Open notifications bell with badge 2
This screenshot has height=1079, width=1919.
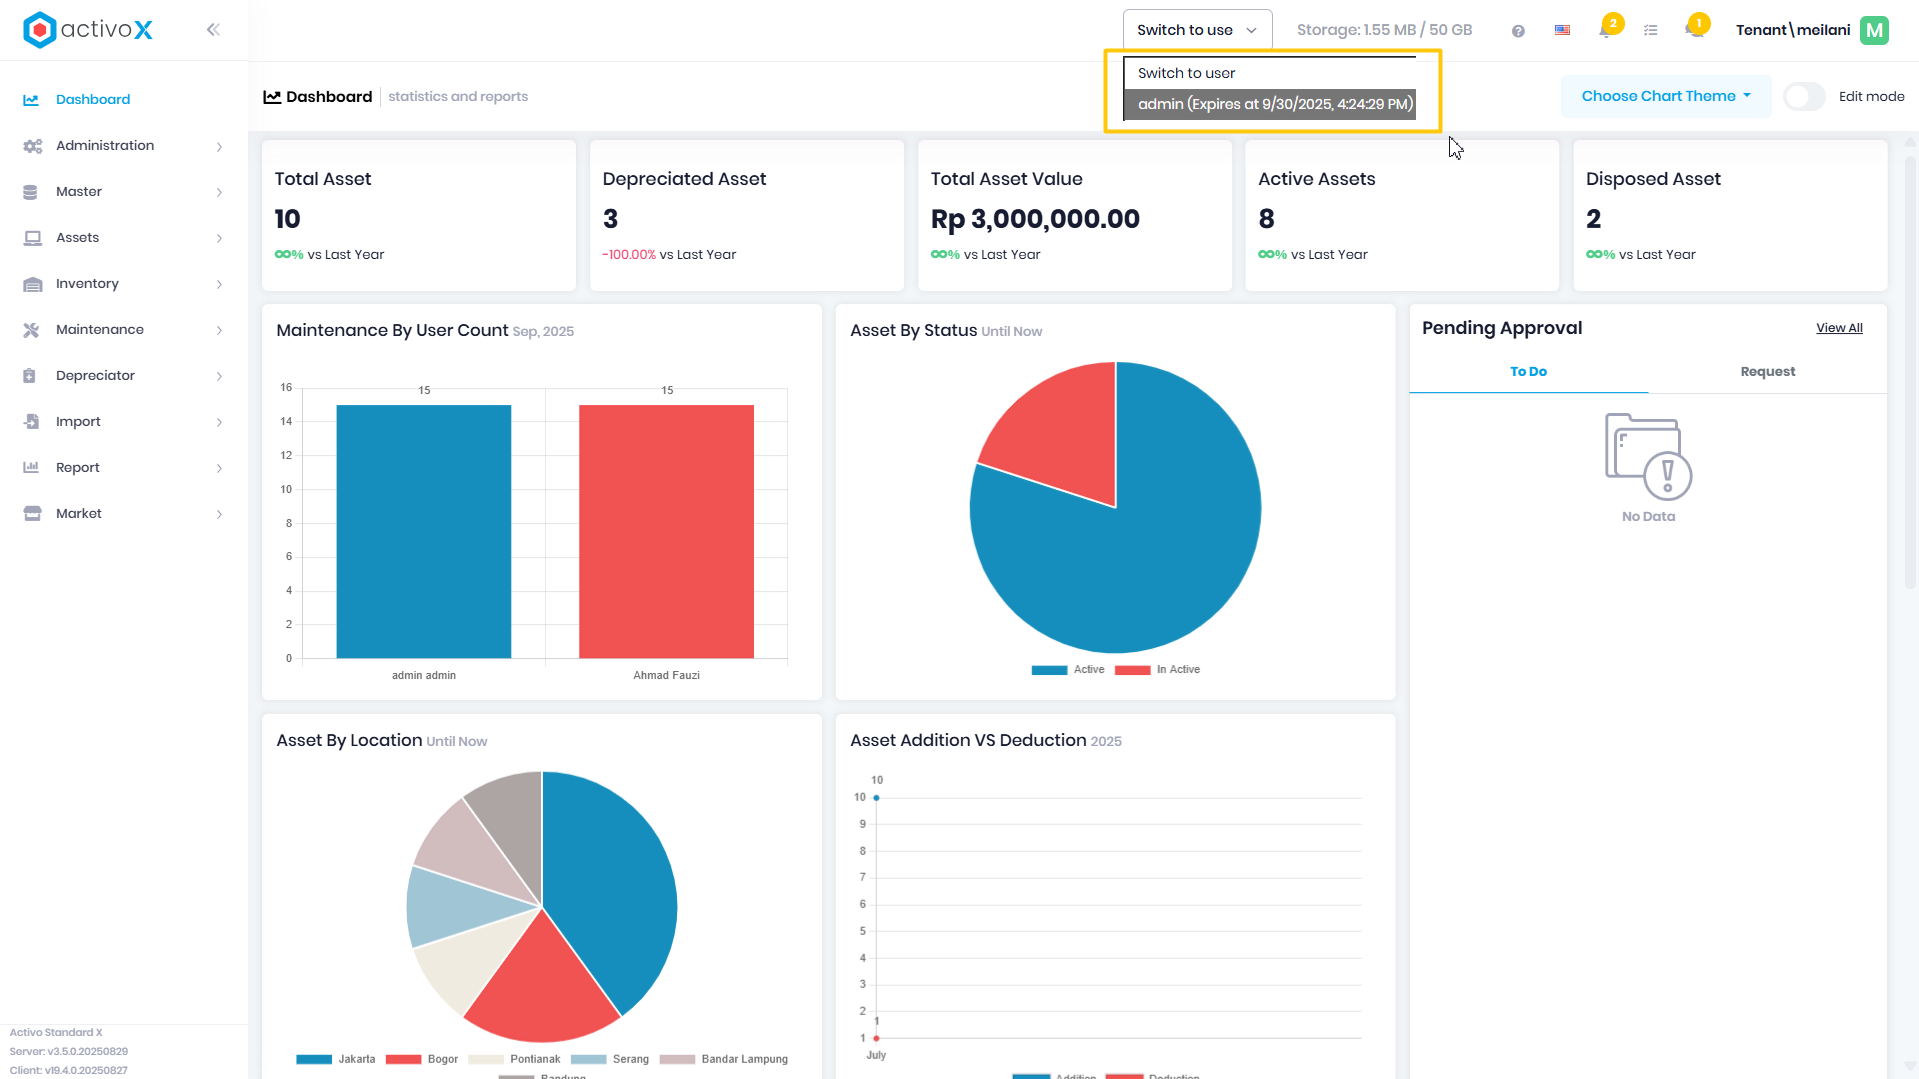click(1608, 27)
